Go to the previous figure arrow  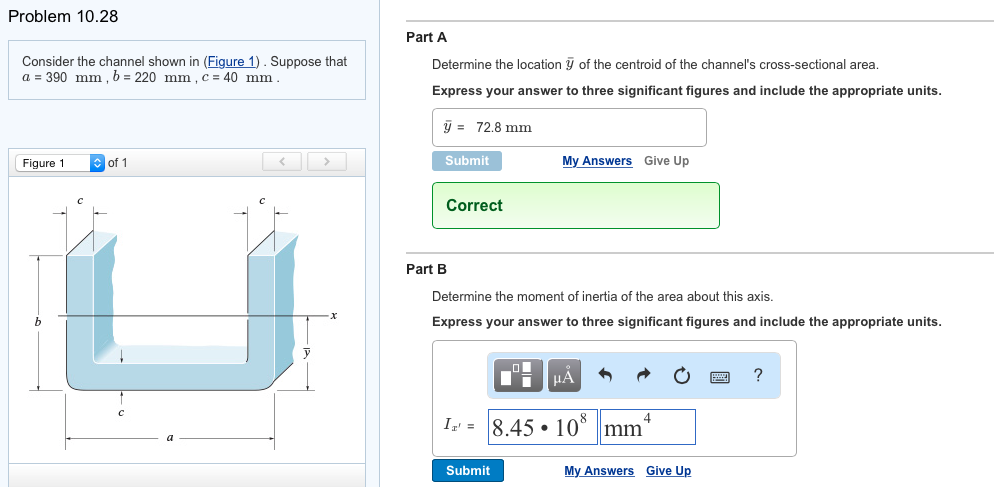(x=281, y=162)
